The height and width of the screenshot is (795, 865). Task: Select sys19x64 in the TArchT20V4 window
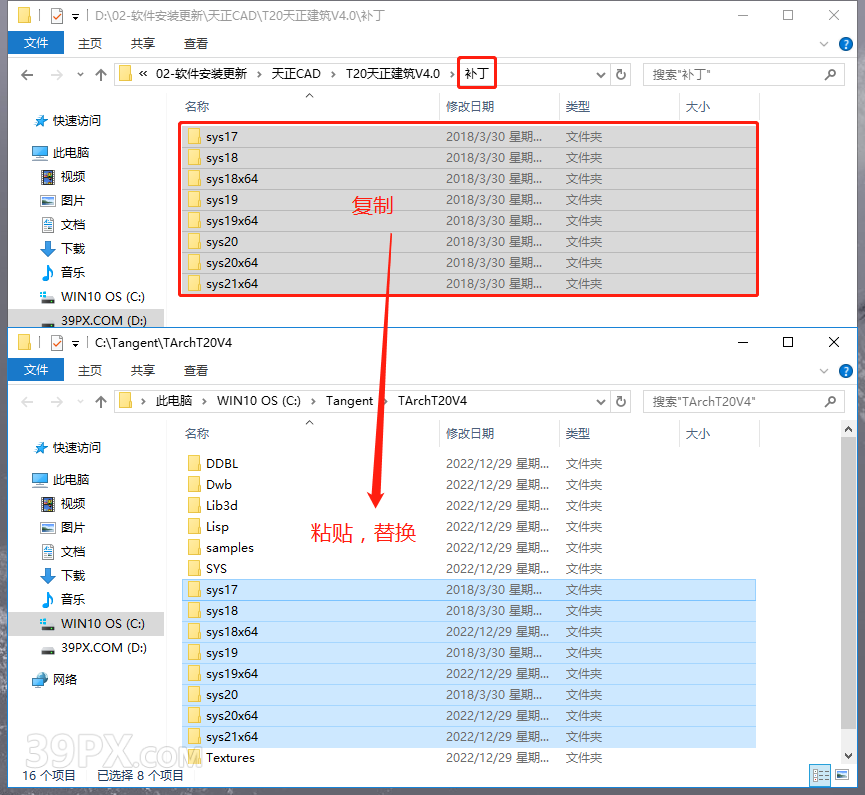click(469, 674)
